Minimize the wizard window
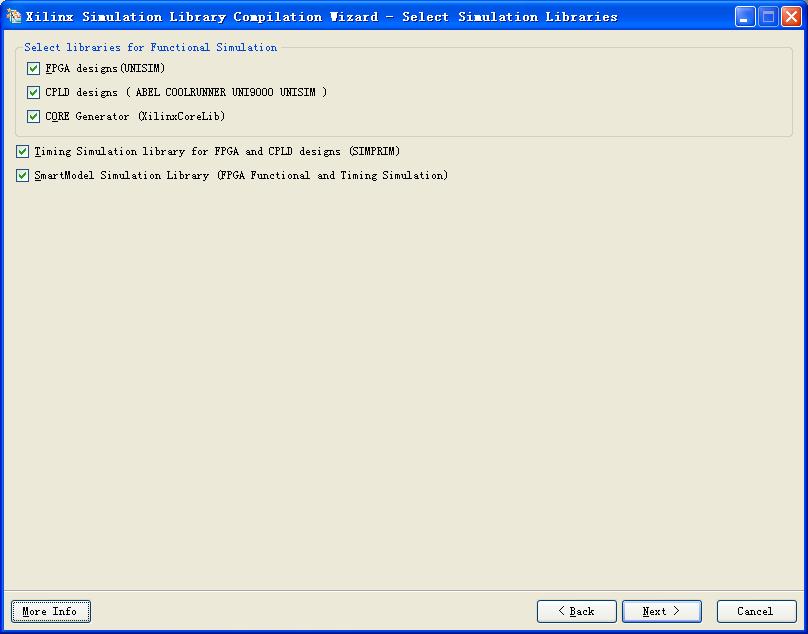 tap(745, 16)
